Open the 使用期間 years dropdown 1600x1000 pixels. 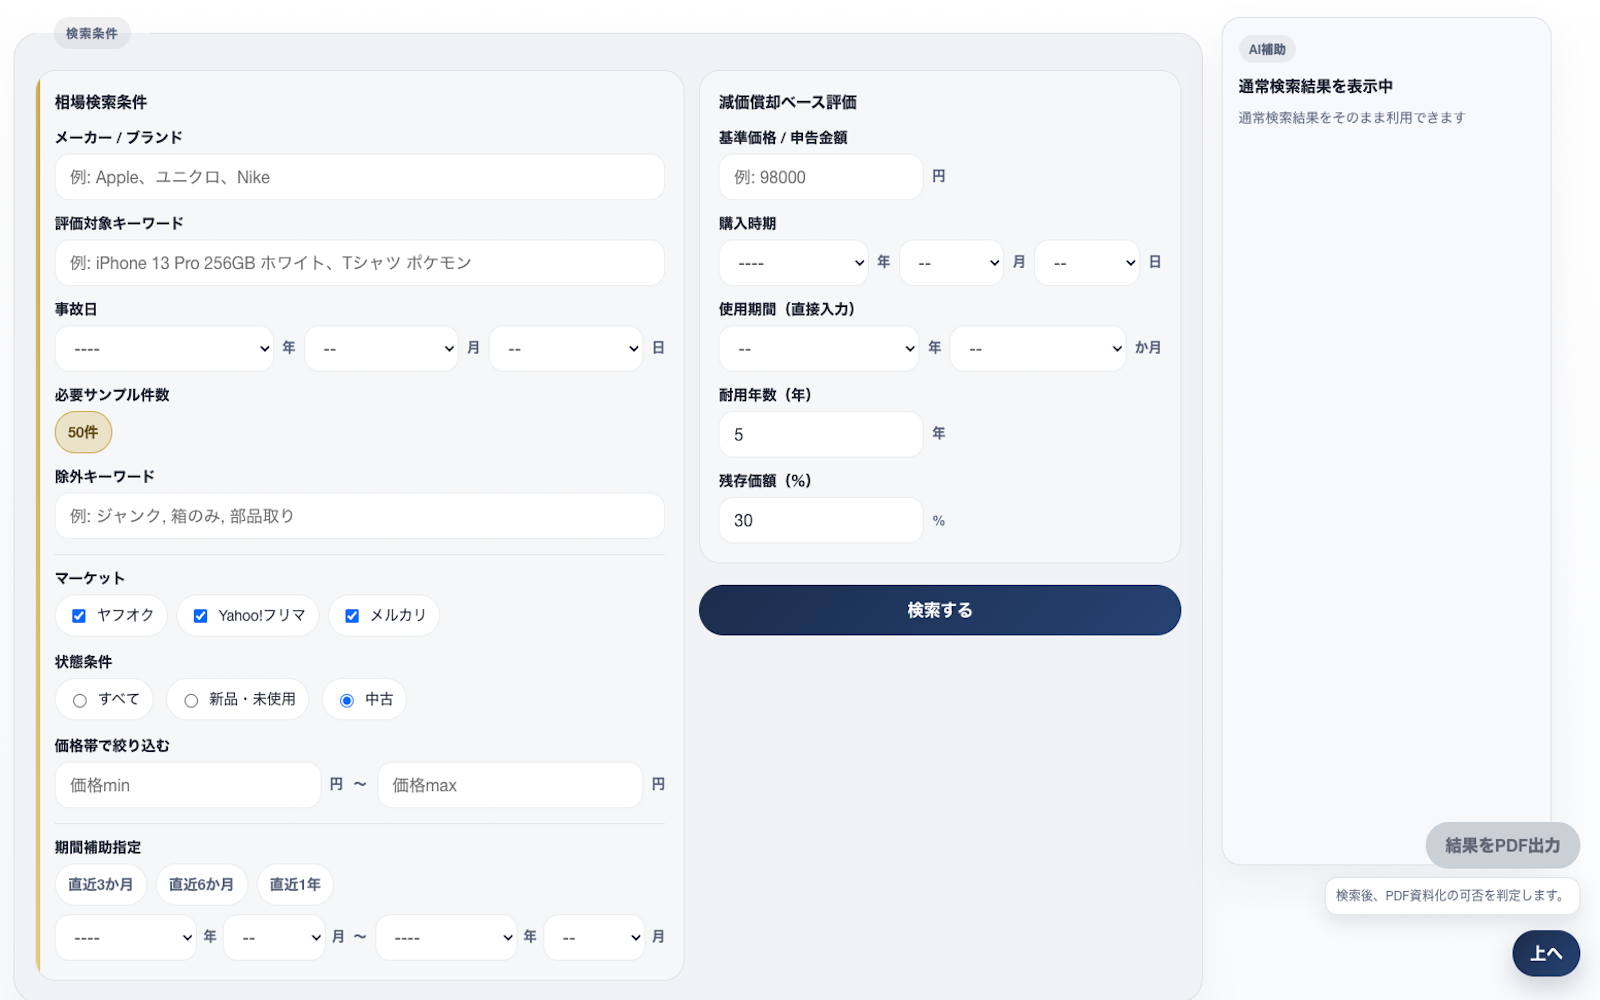[x=819, y=349]
